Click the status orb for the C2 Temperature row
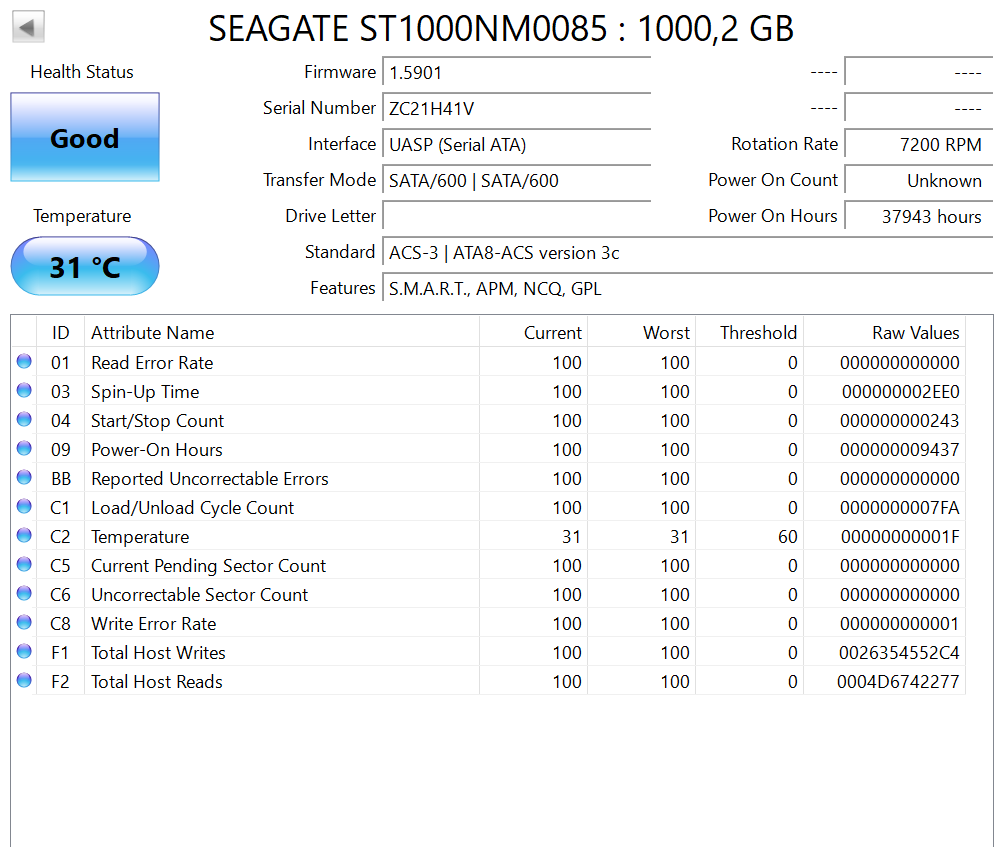 point(24,535)
